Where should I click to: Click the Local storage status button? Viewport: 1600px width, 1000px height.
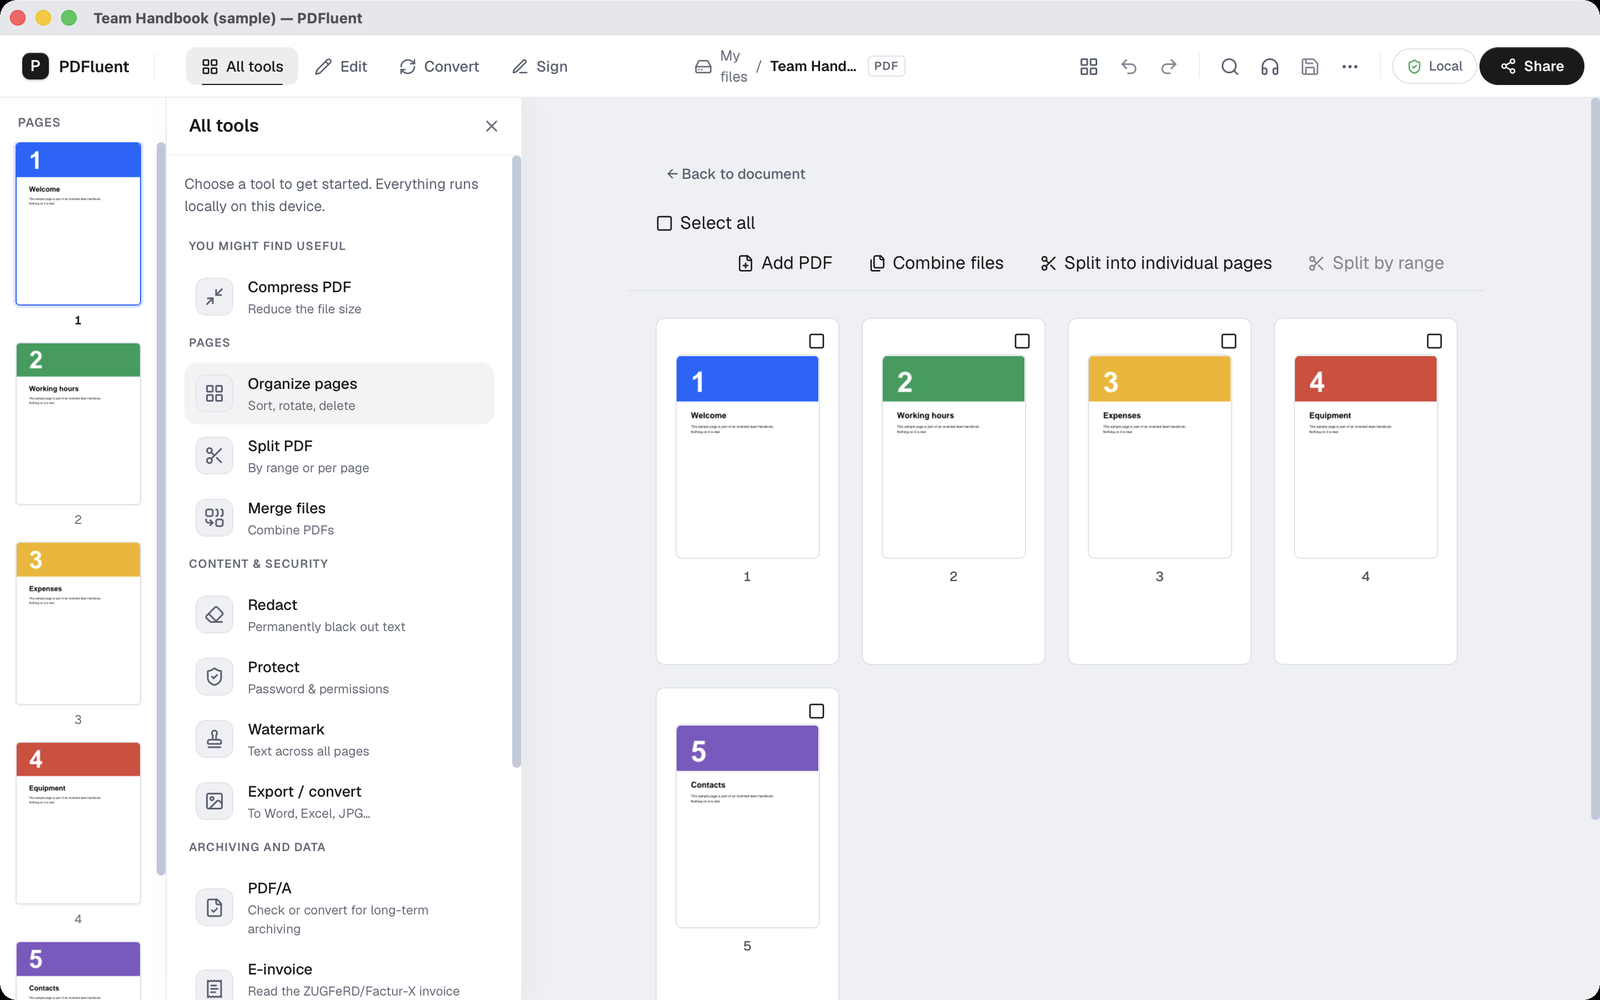pyautogui.click(x=1434, y=66)
